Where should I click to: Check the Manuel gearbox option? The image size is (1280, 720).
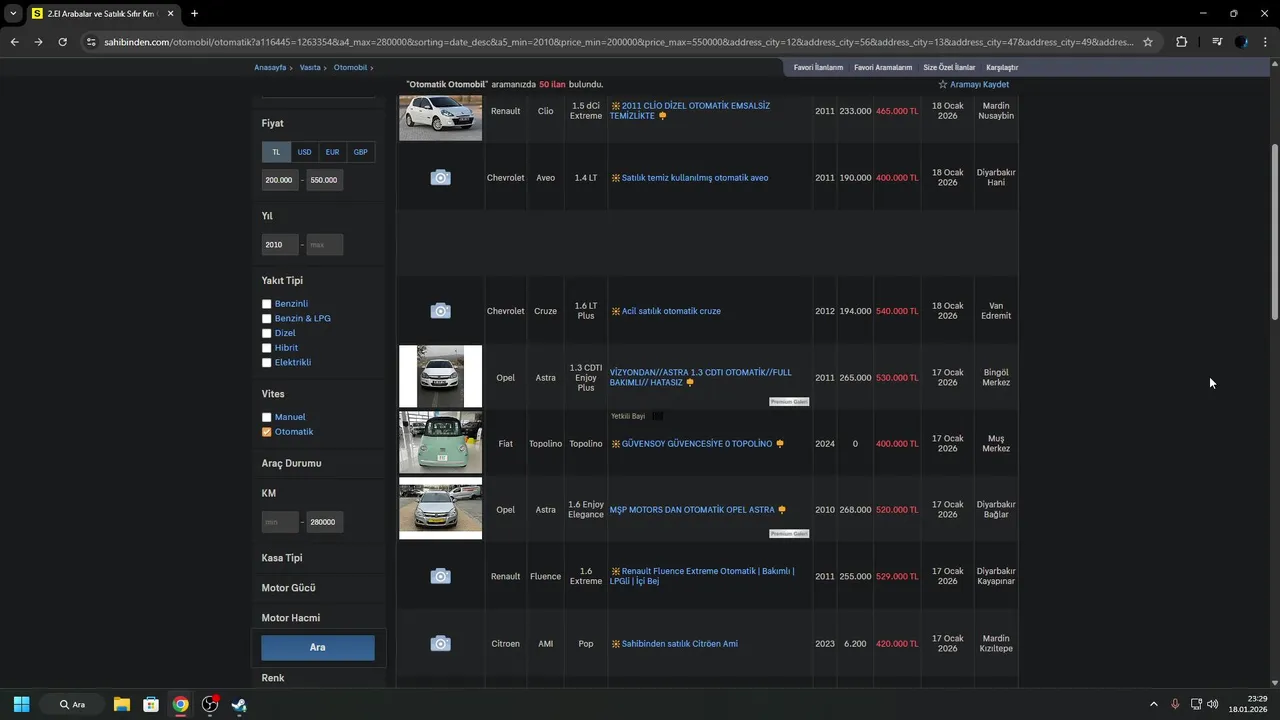click(x=267, y=417)
